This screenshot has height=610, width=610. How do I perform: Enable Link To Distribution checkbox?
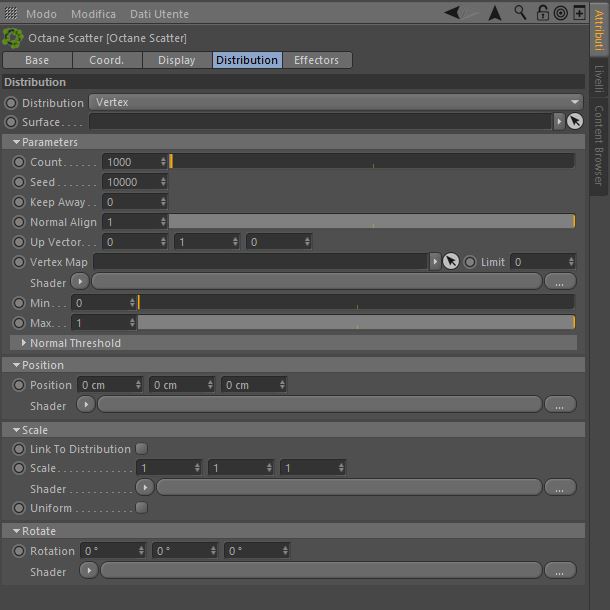(142, 449)
